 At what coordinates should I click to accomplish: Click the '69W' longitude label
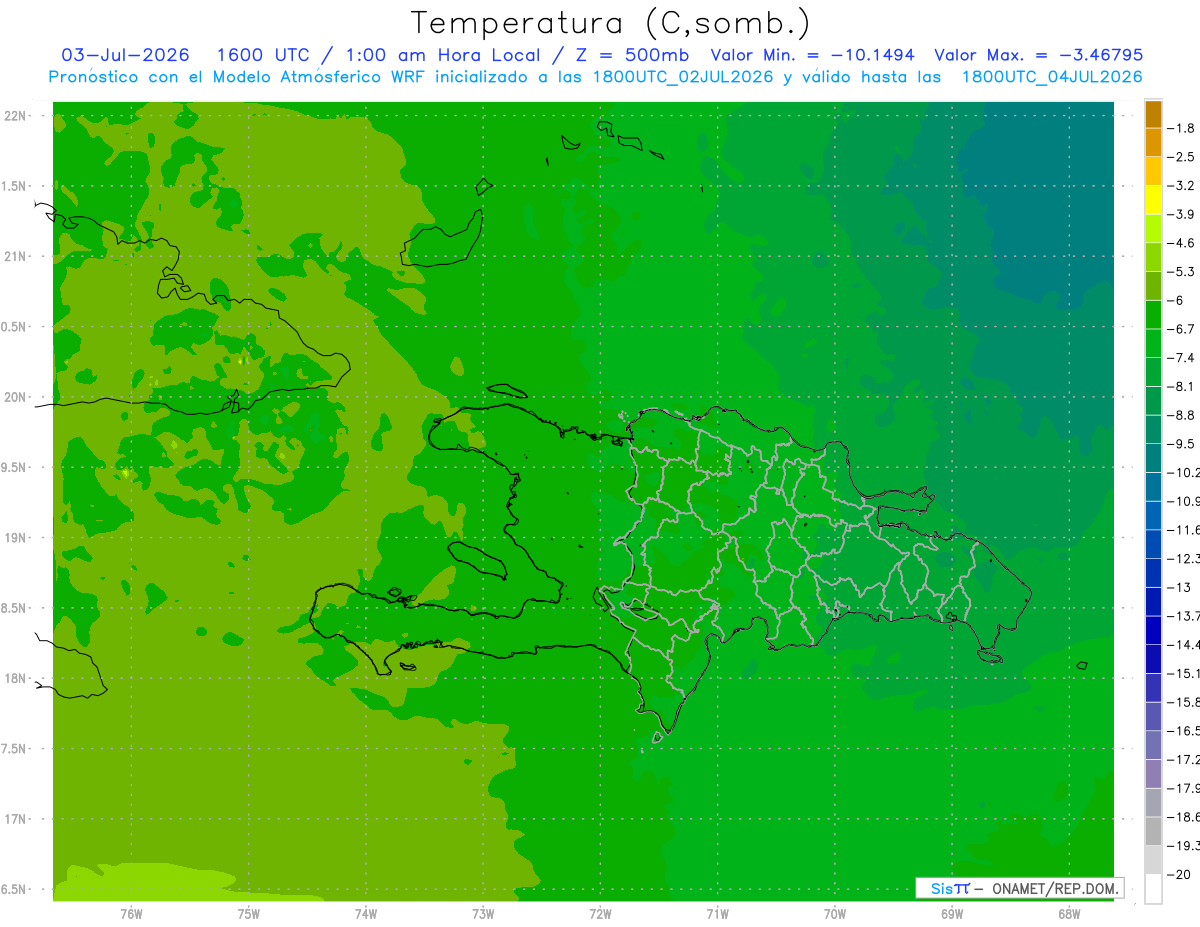tap(952, 913)
